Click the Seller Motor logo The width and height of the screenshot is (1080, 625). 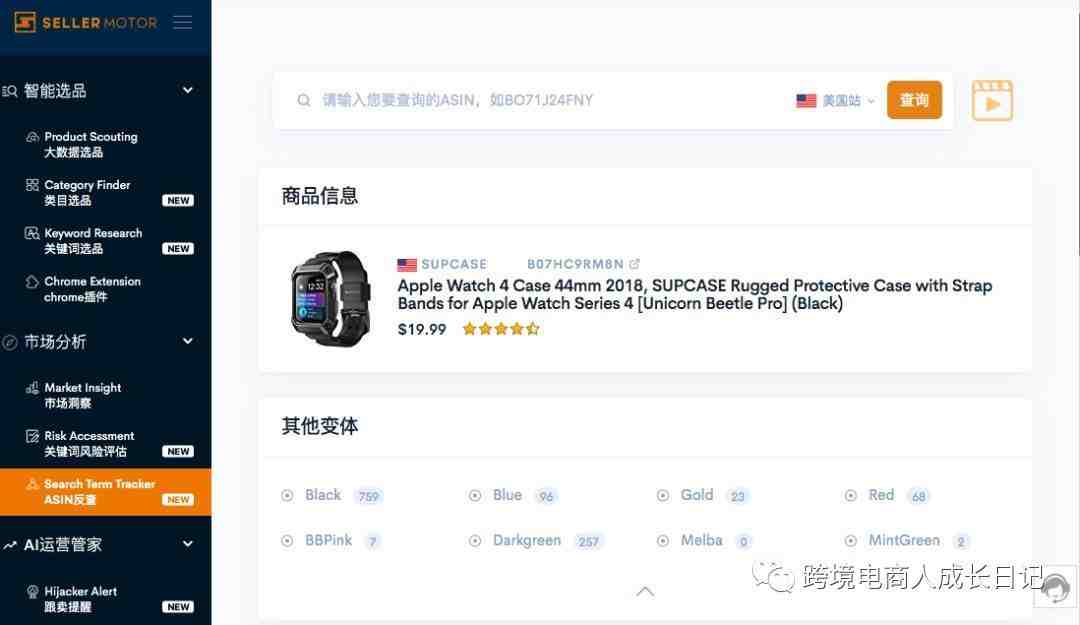click(x=86, y=23)
